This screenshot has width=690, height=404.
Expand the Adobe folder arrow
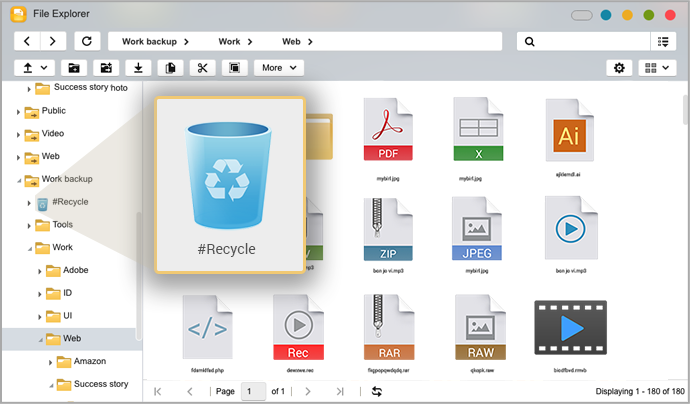[40, 272]
